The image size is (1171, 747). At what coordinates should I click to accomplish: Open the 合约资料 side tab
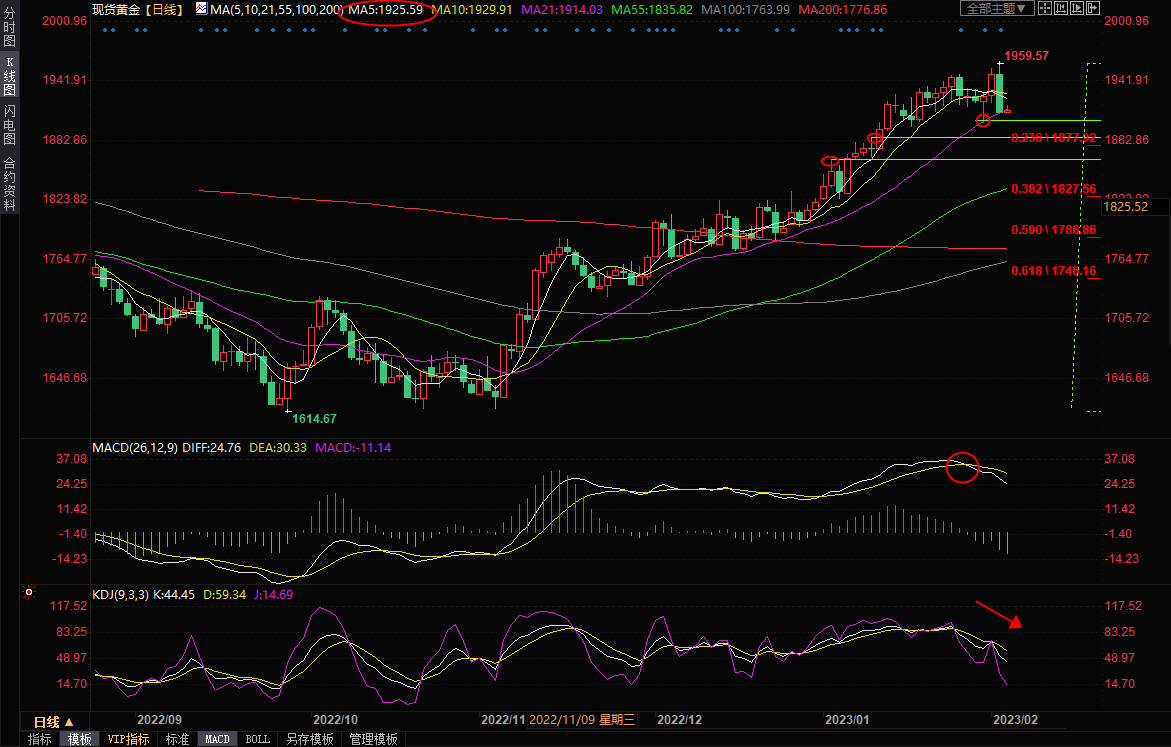tap(9, 183)
